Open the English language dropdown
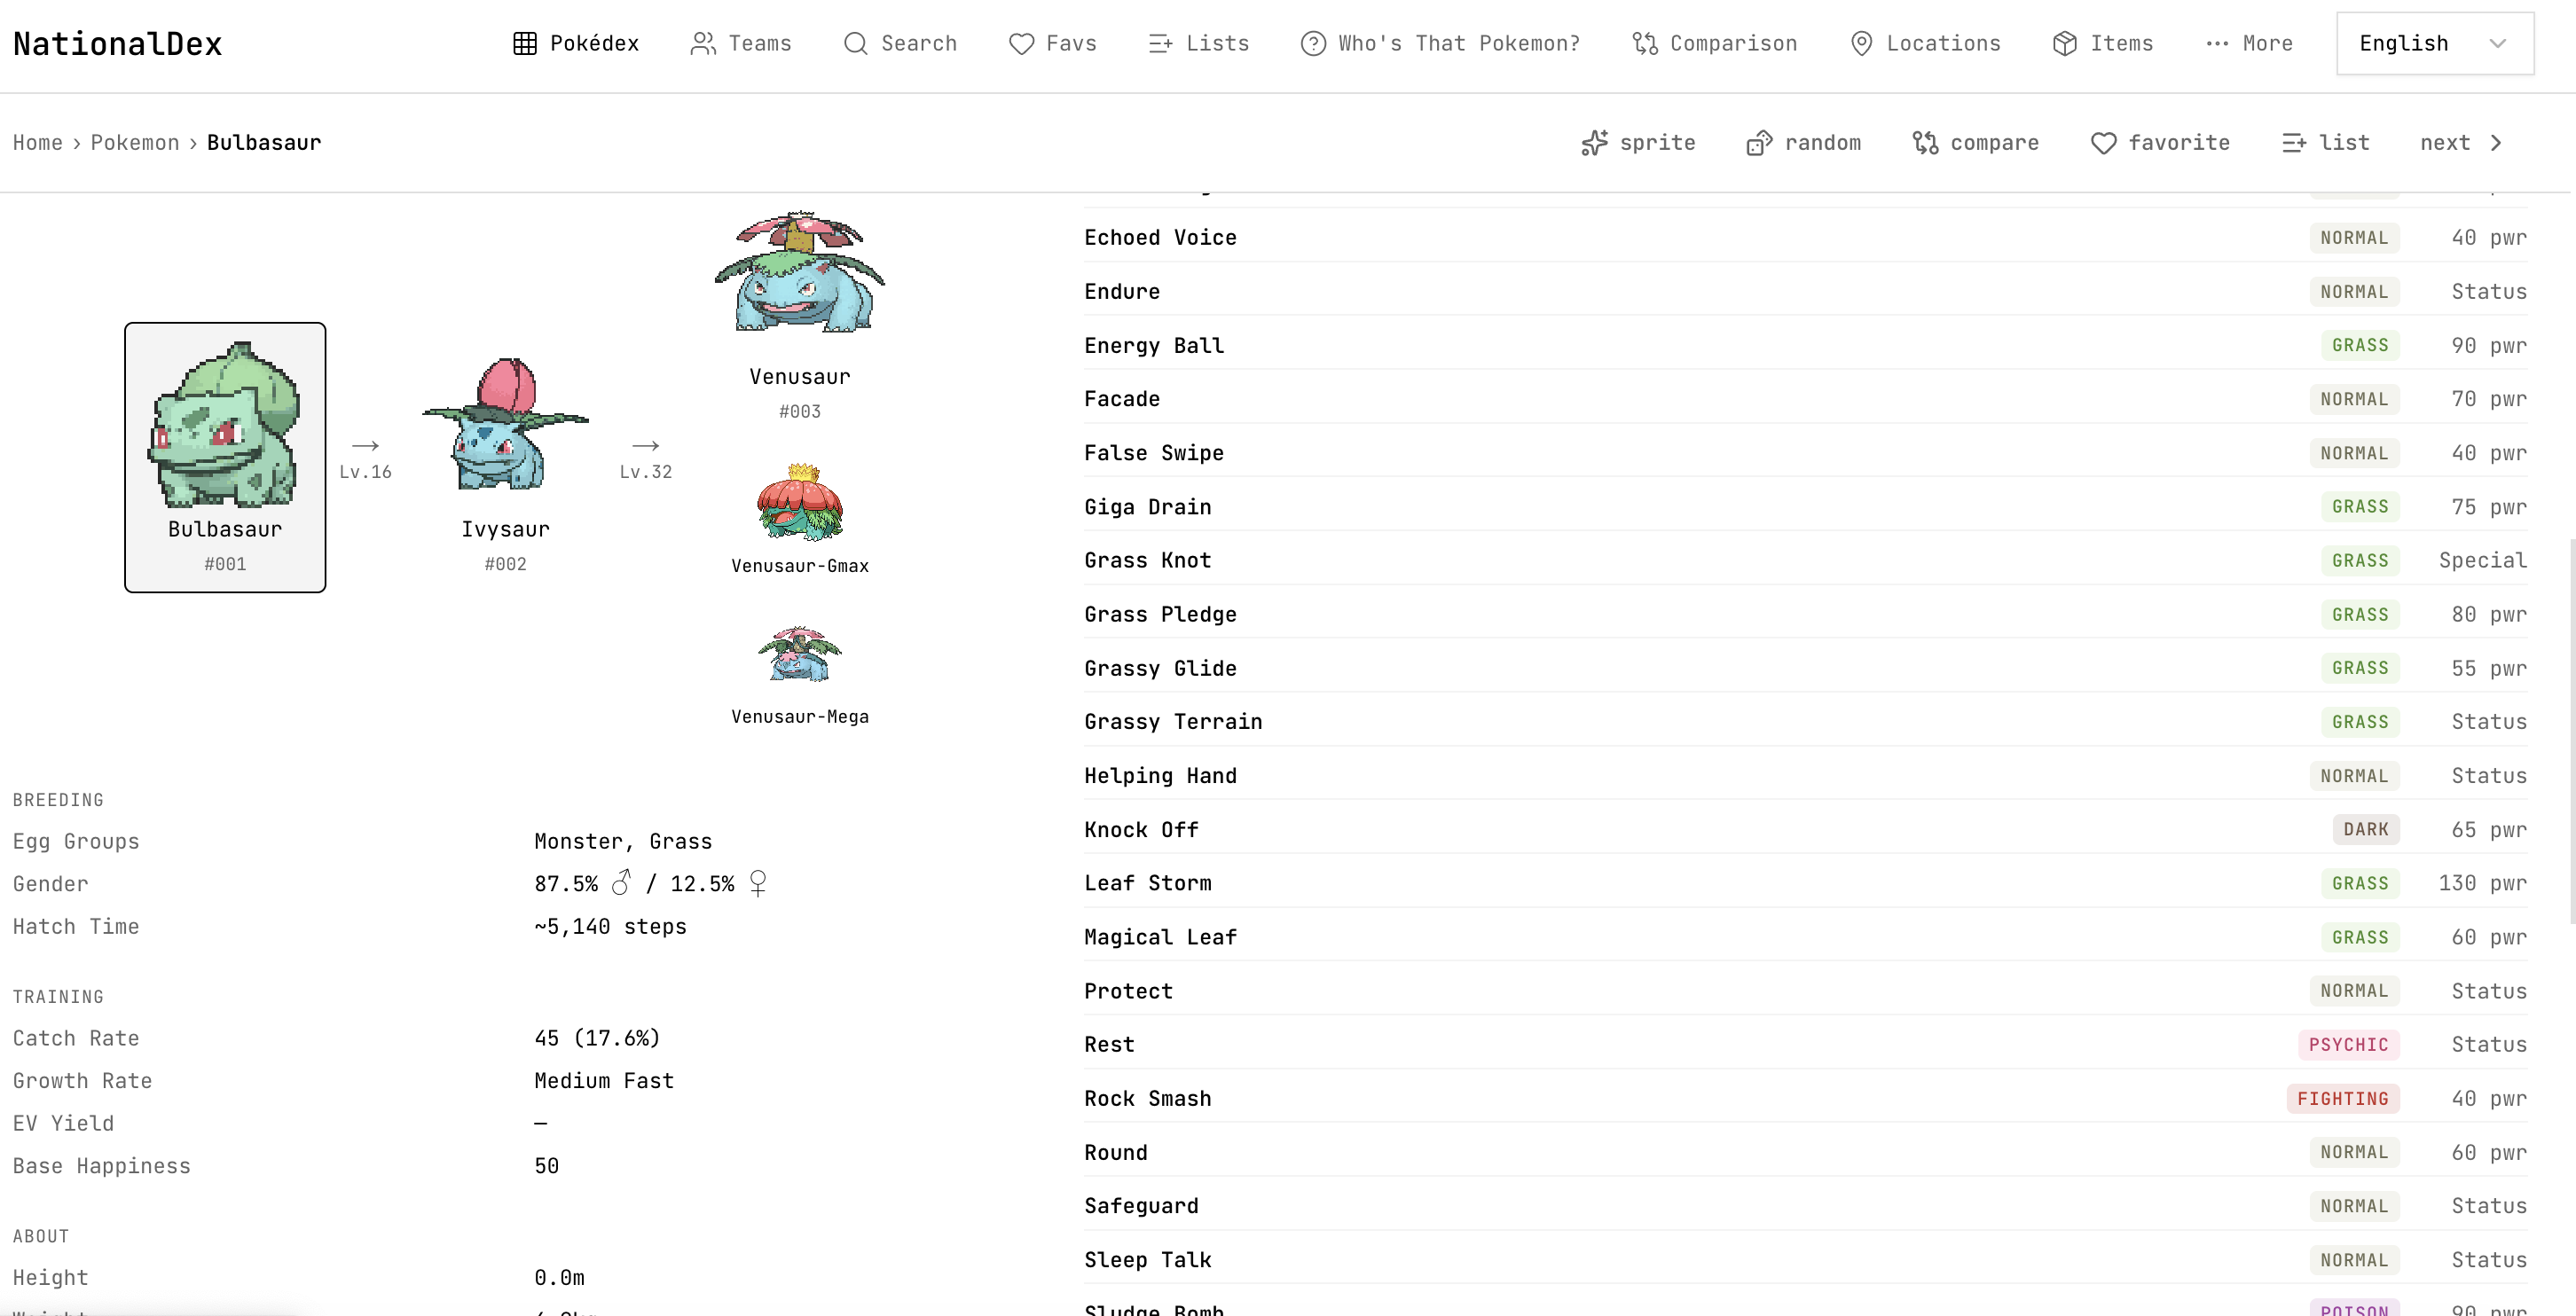 [2434, 43]
